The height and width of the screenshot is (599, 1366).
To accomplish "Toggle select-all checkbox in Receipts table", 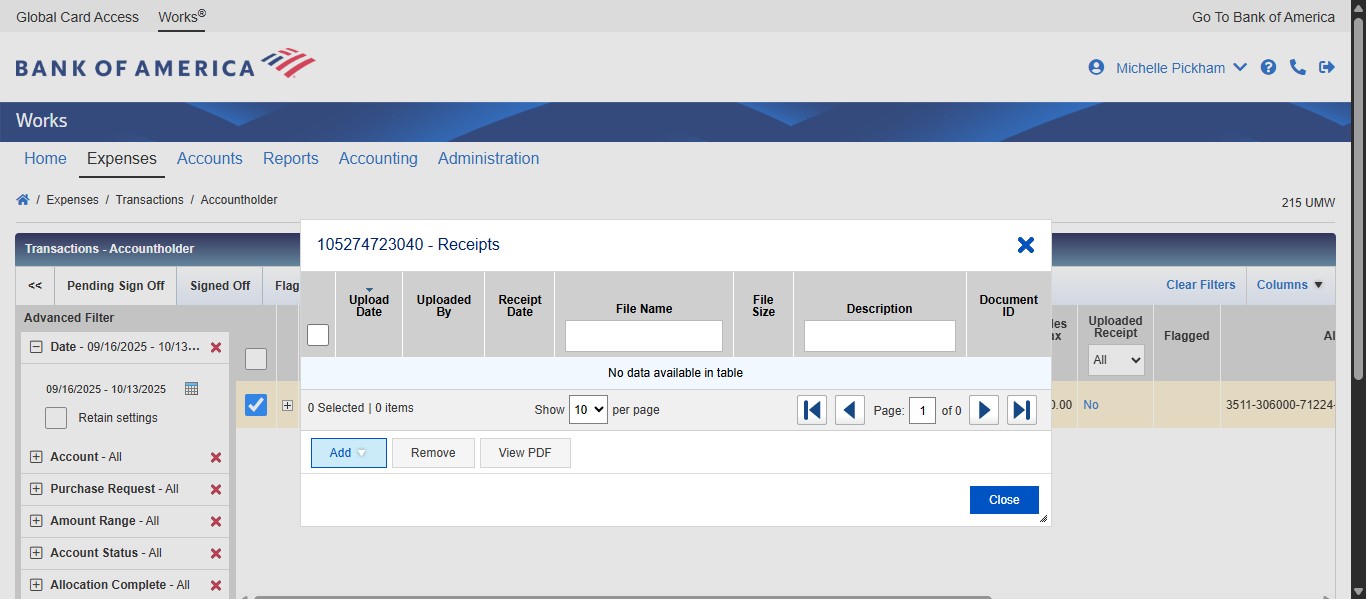I will (x=318, y=335).
